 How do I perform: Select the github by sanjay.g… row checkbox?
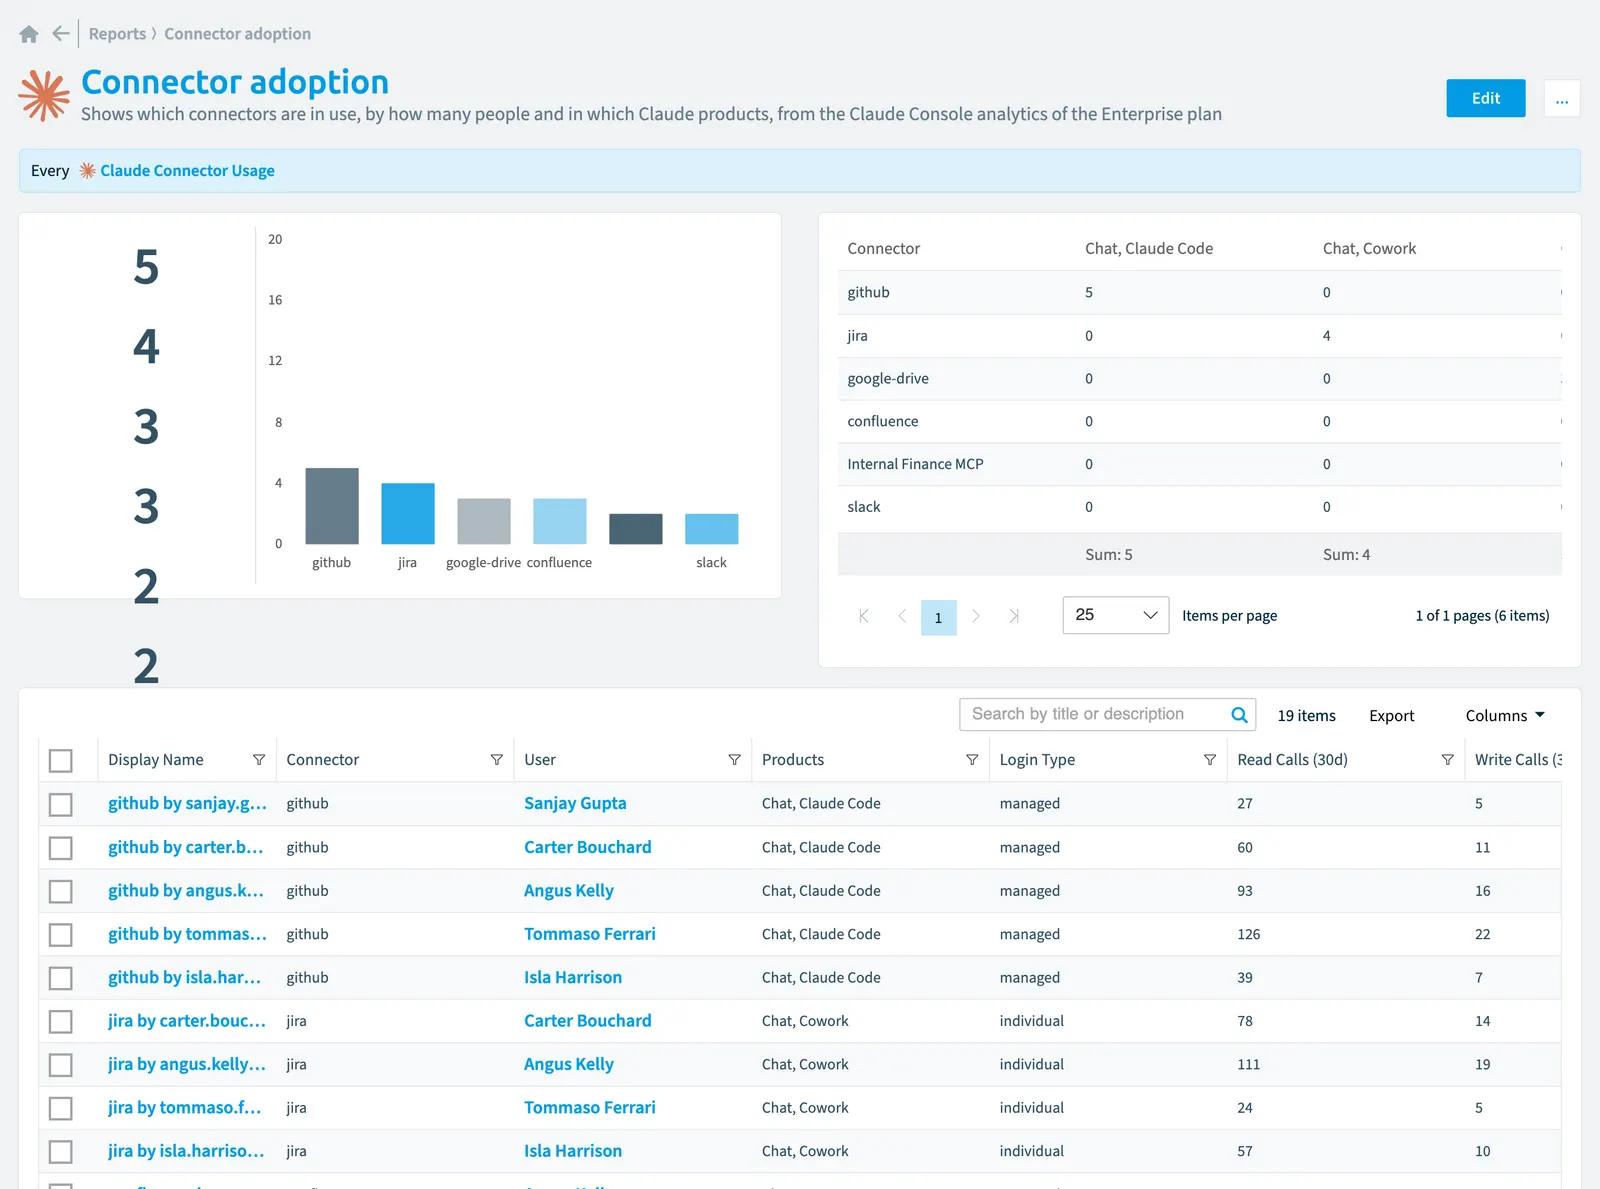click(x=61, y=805)
